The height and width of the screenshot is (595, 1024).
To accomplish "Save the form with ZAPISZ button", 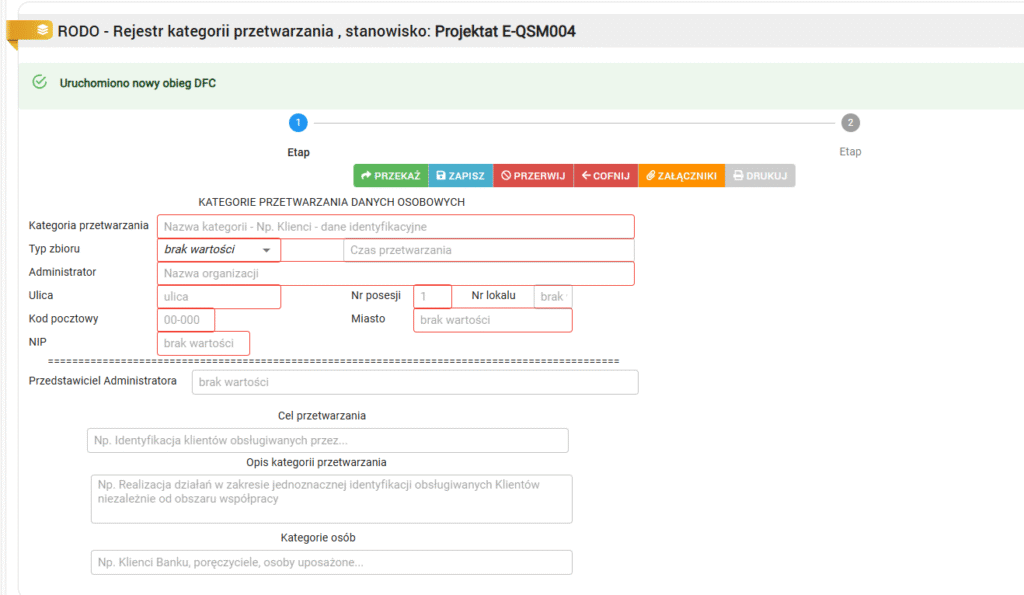I will (460, 176).
